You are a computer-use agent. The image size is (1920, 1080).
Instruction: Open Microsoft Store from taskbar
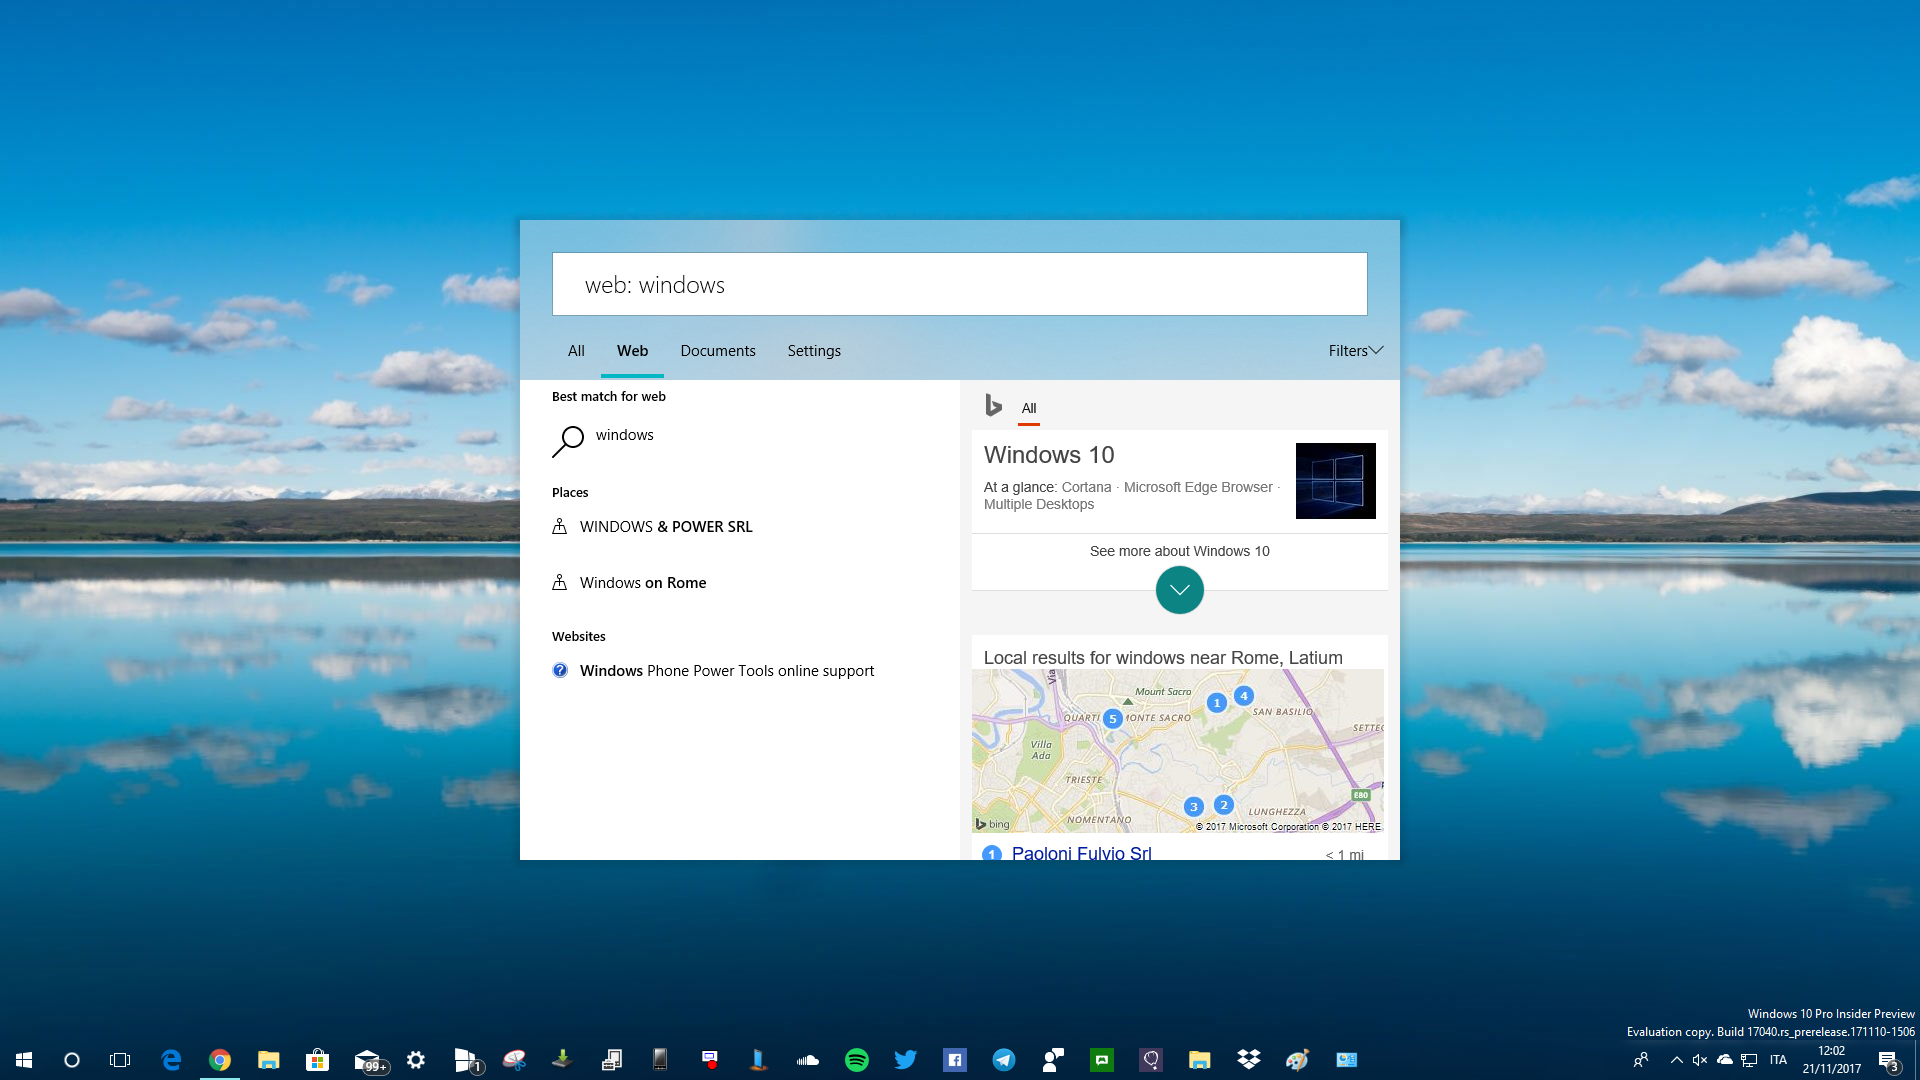click(x=317, y=1060)
